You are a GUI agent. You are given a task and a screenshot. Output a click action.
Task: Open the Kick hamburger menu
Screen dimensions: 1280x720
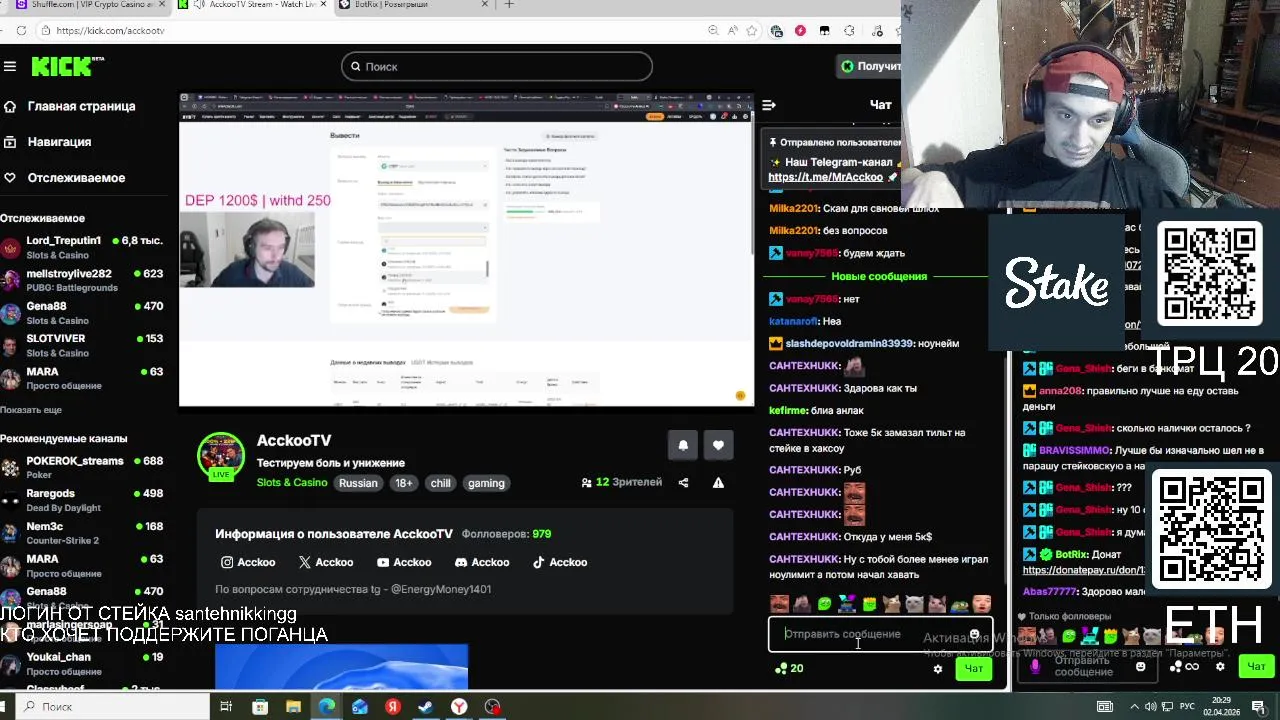tap(10, 66)
